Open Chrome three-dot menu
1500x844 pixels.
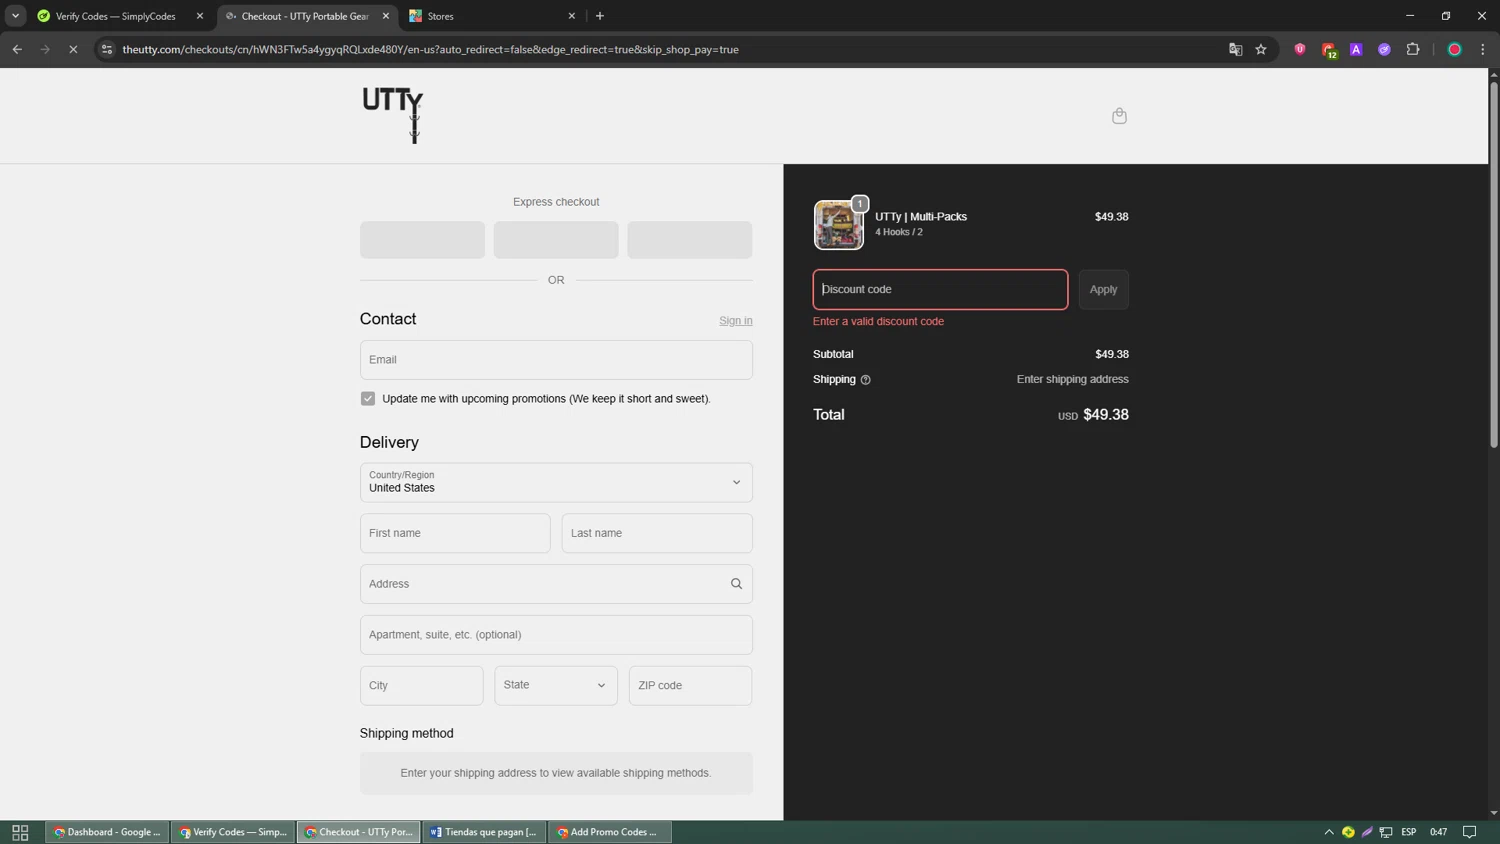1483,49
